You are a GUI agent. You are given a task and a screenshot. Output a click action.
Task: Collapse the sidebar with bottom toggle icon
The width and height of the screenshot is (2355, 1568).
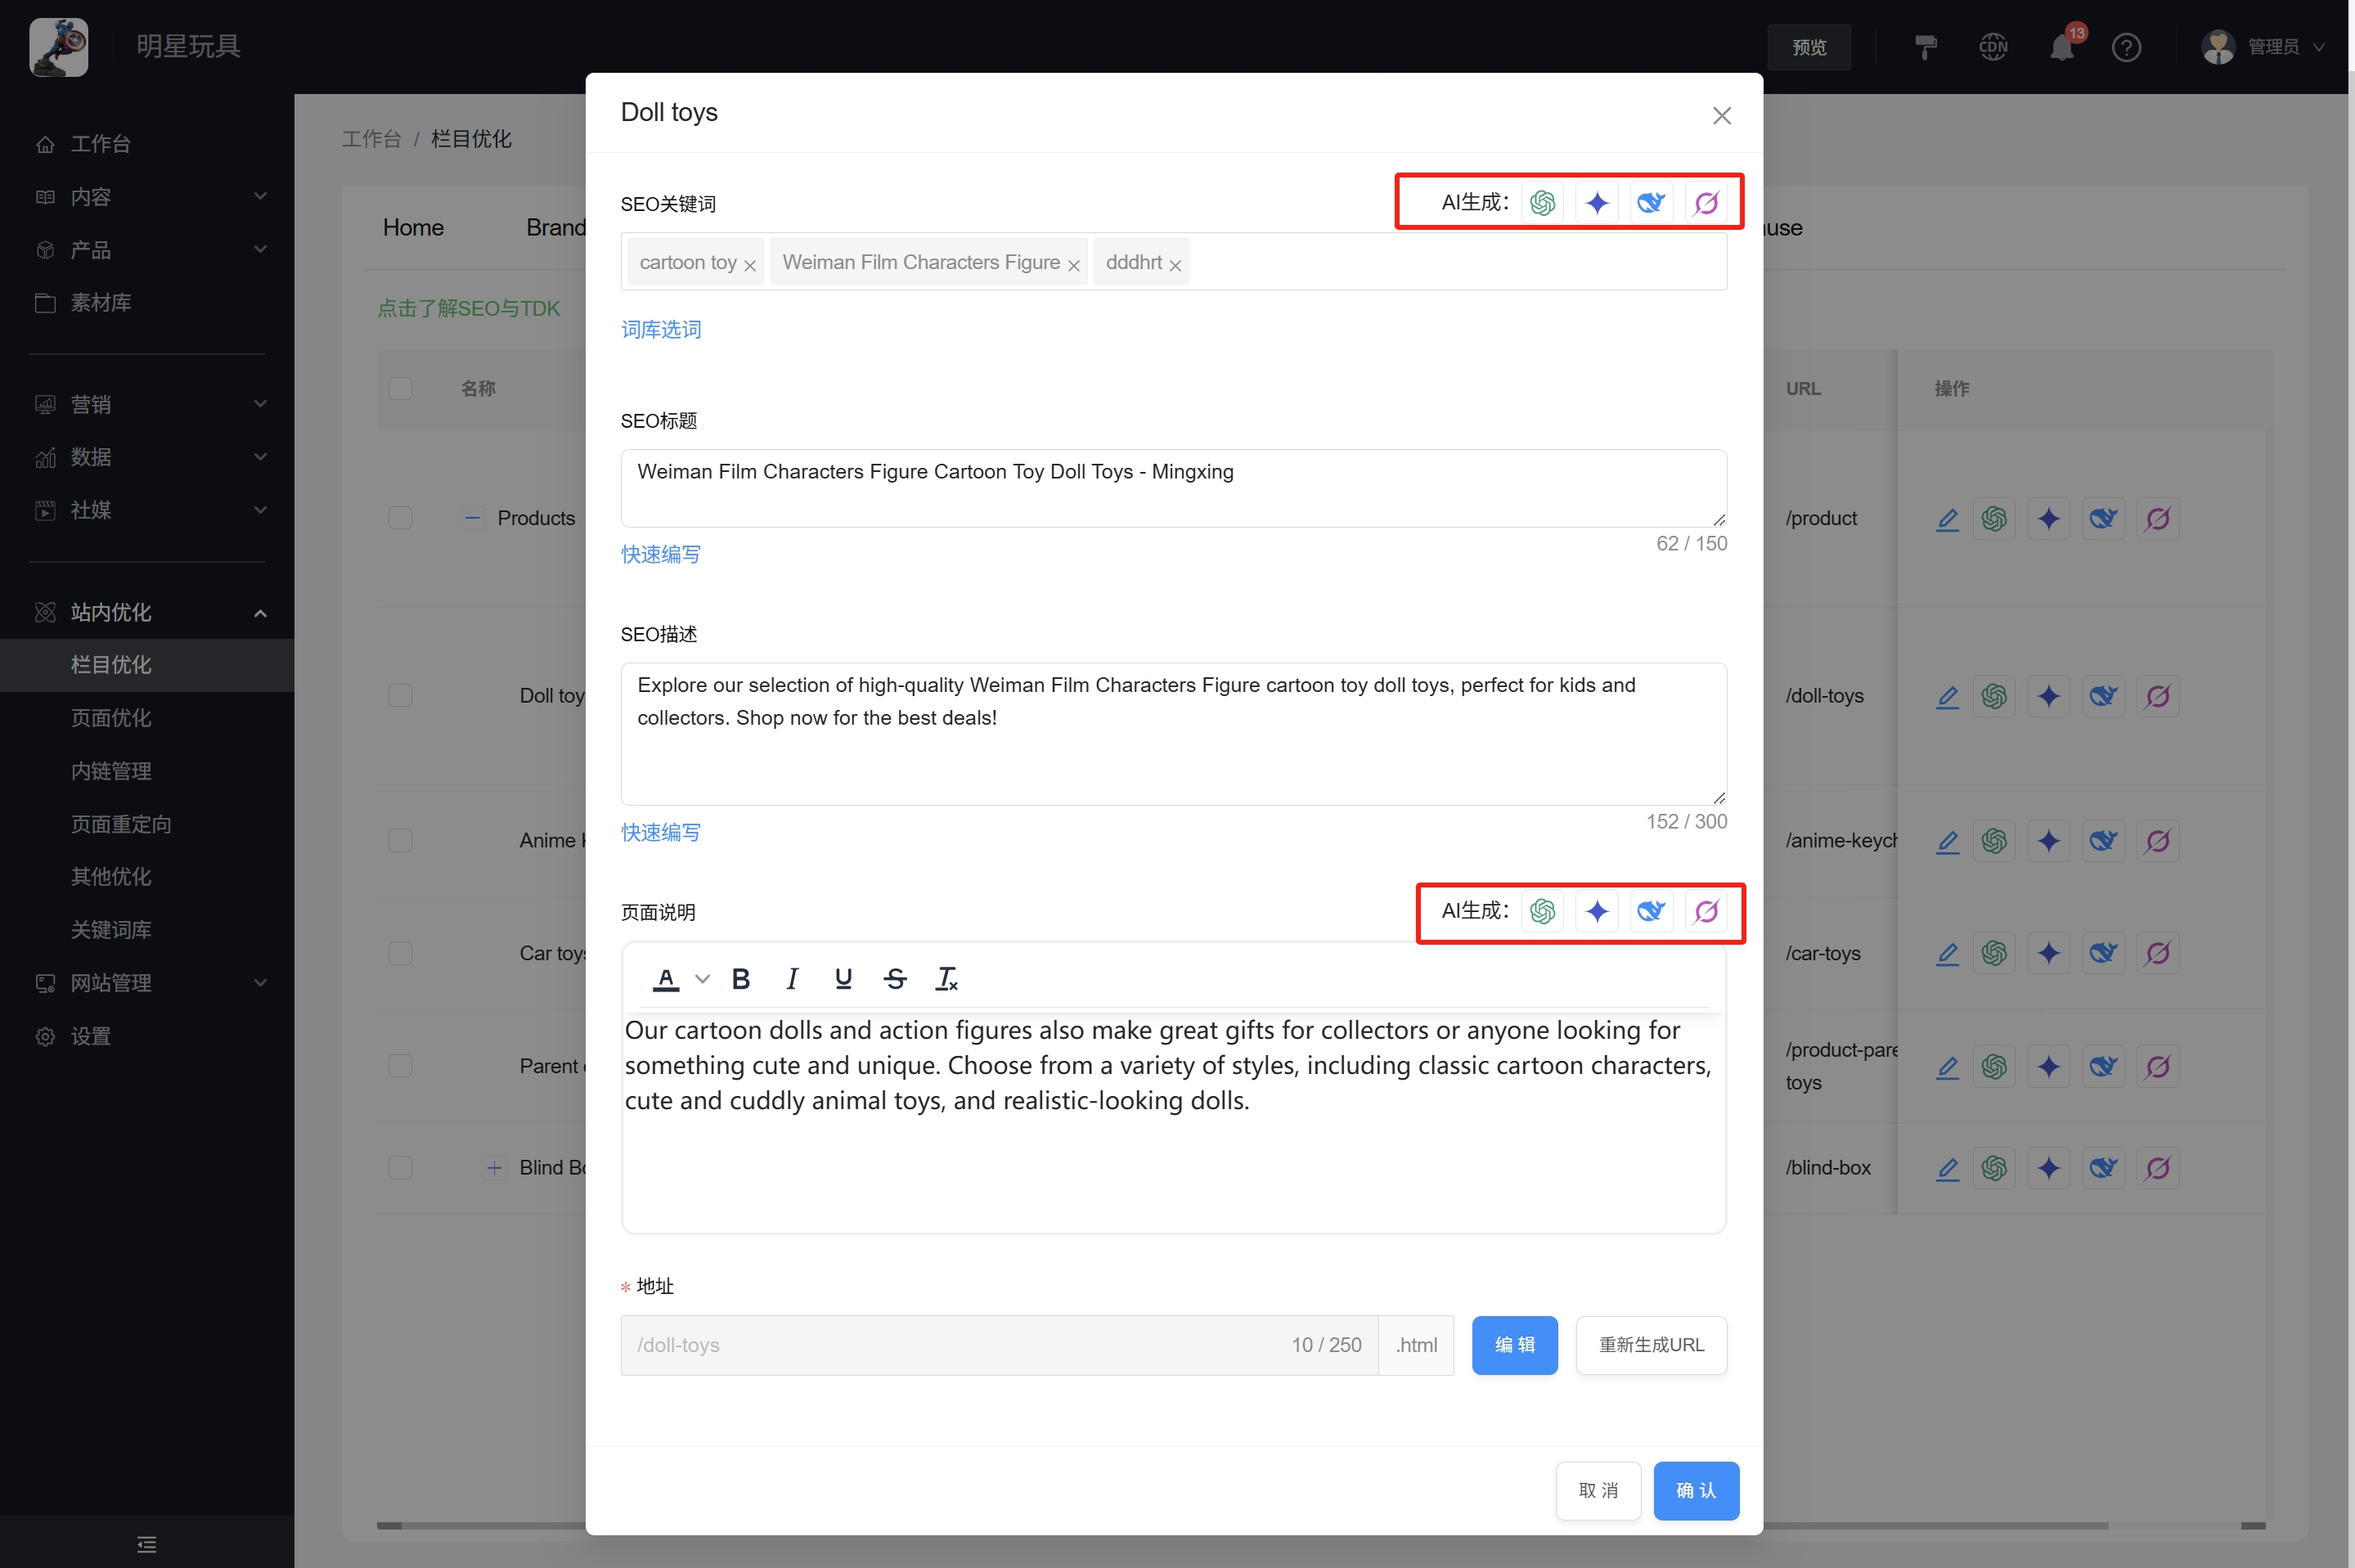[x=147, y=1544]
